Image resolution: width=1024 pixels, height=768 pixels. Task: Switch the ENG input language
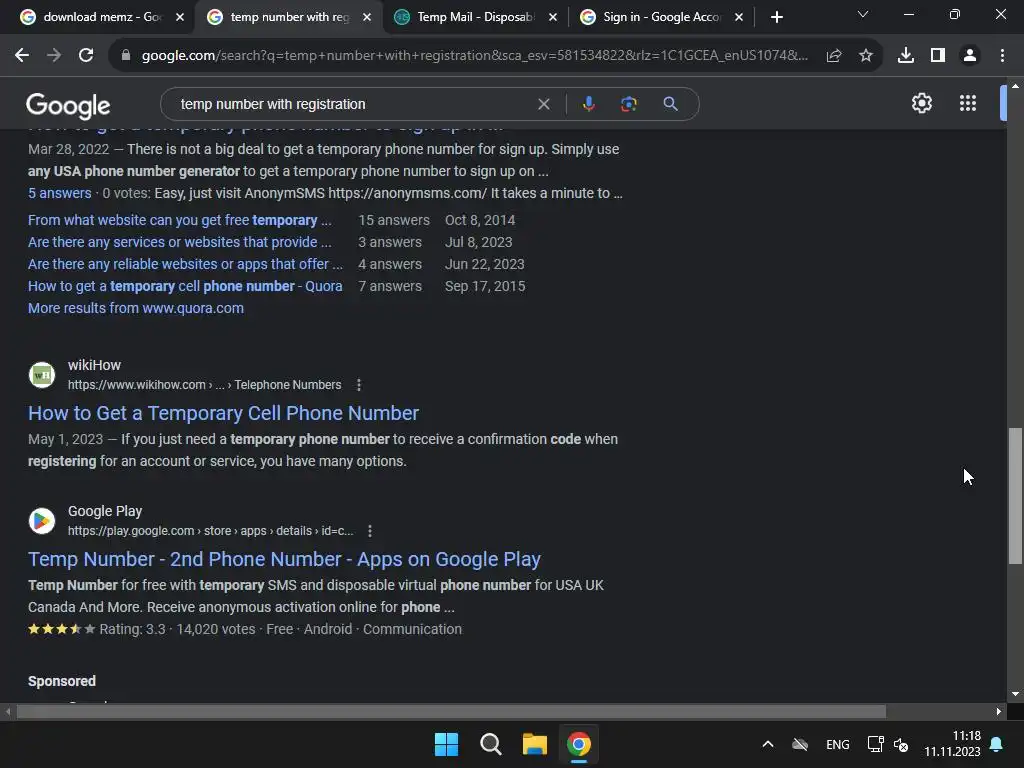tap(837, 744)
